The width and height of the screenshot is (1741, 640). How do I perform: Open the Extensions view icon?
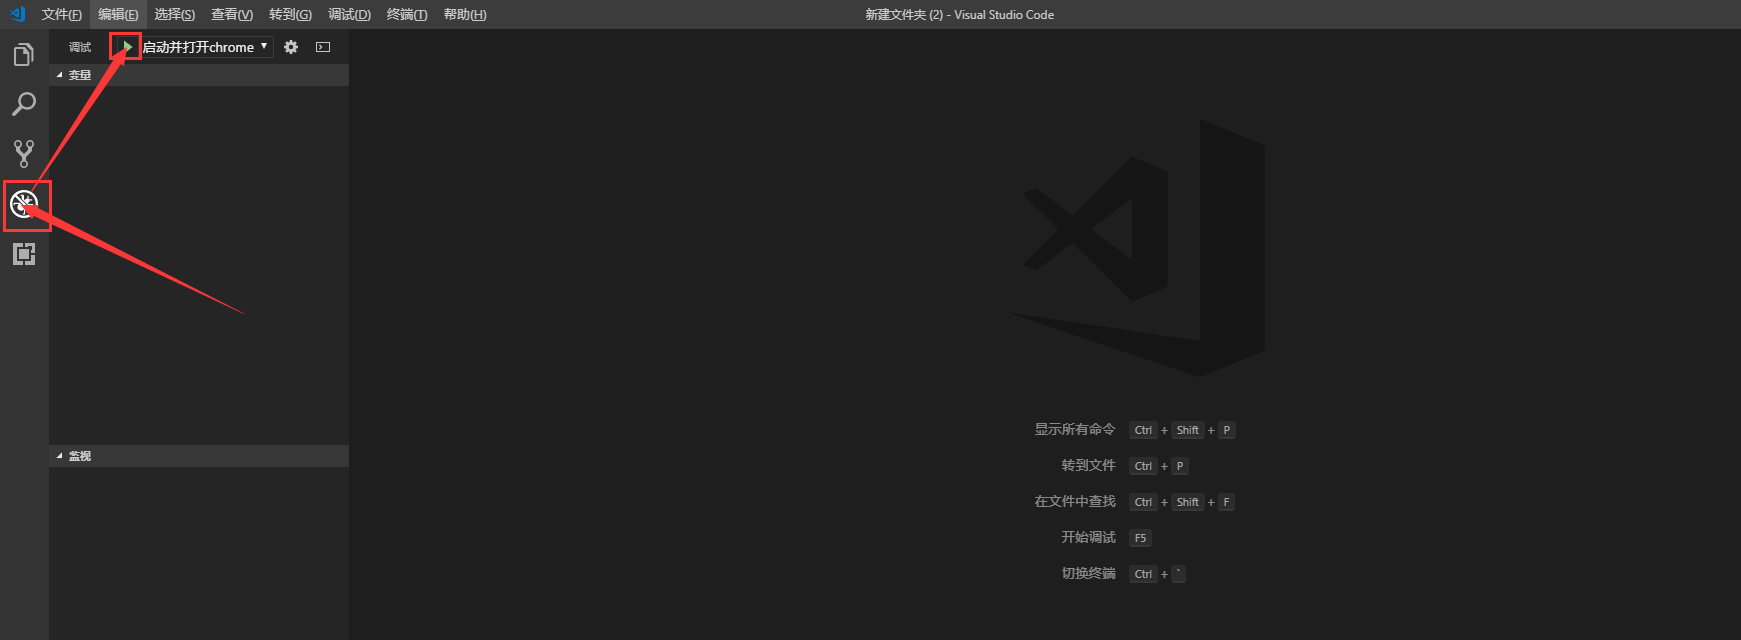[24, 254]
